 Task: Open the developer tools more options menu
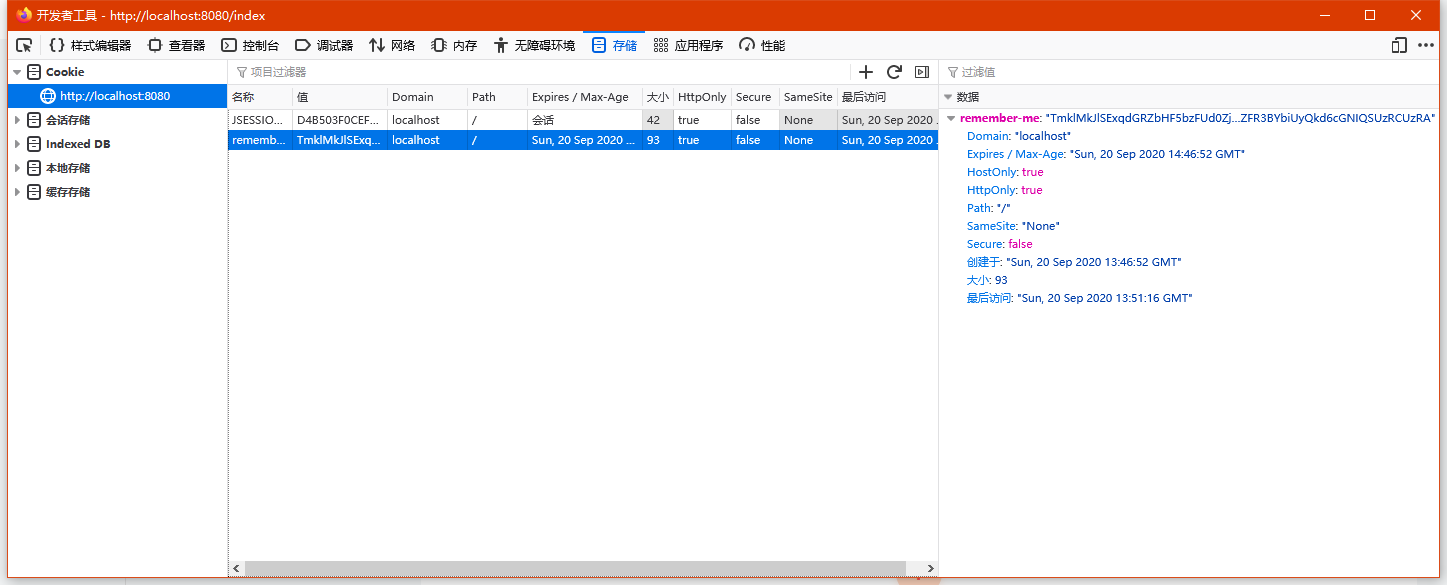coord(1426,45)
